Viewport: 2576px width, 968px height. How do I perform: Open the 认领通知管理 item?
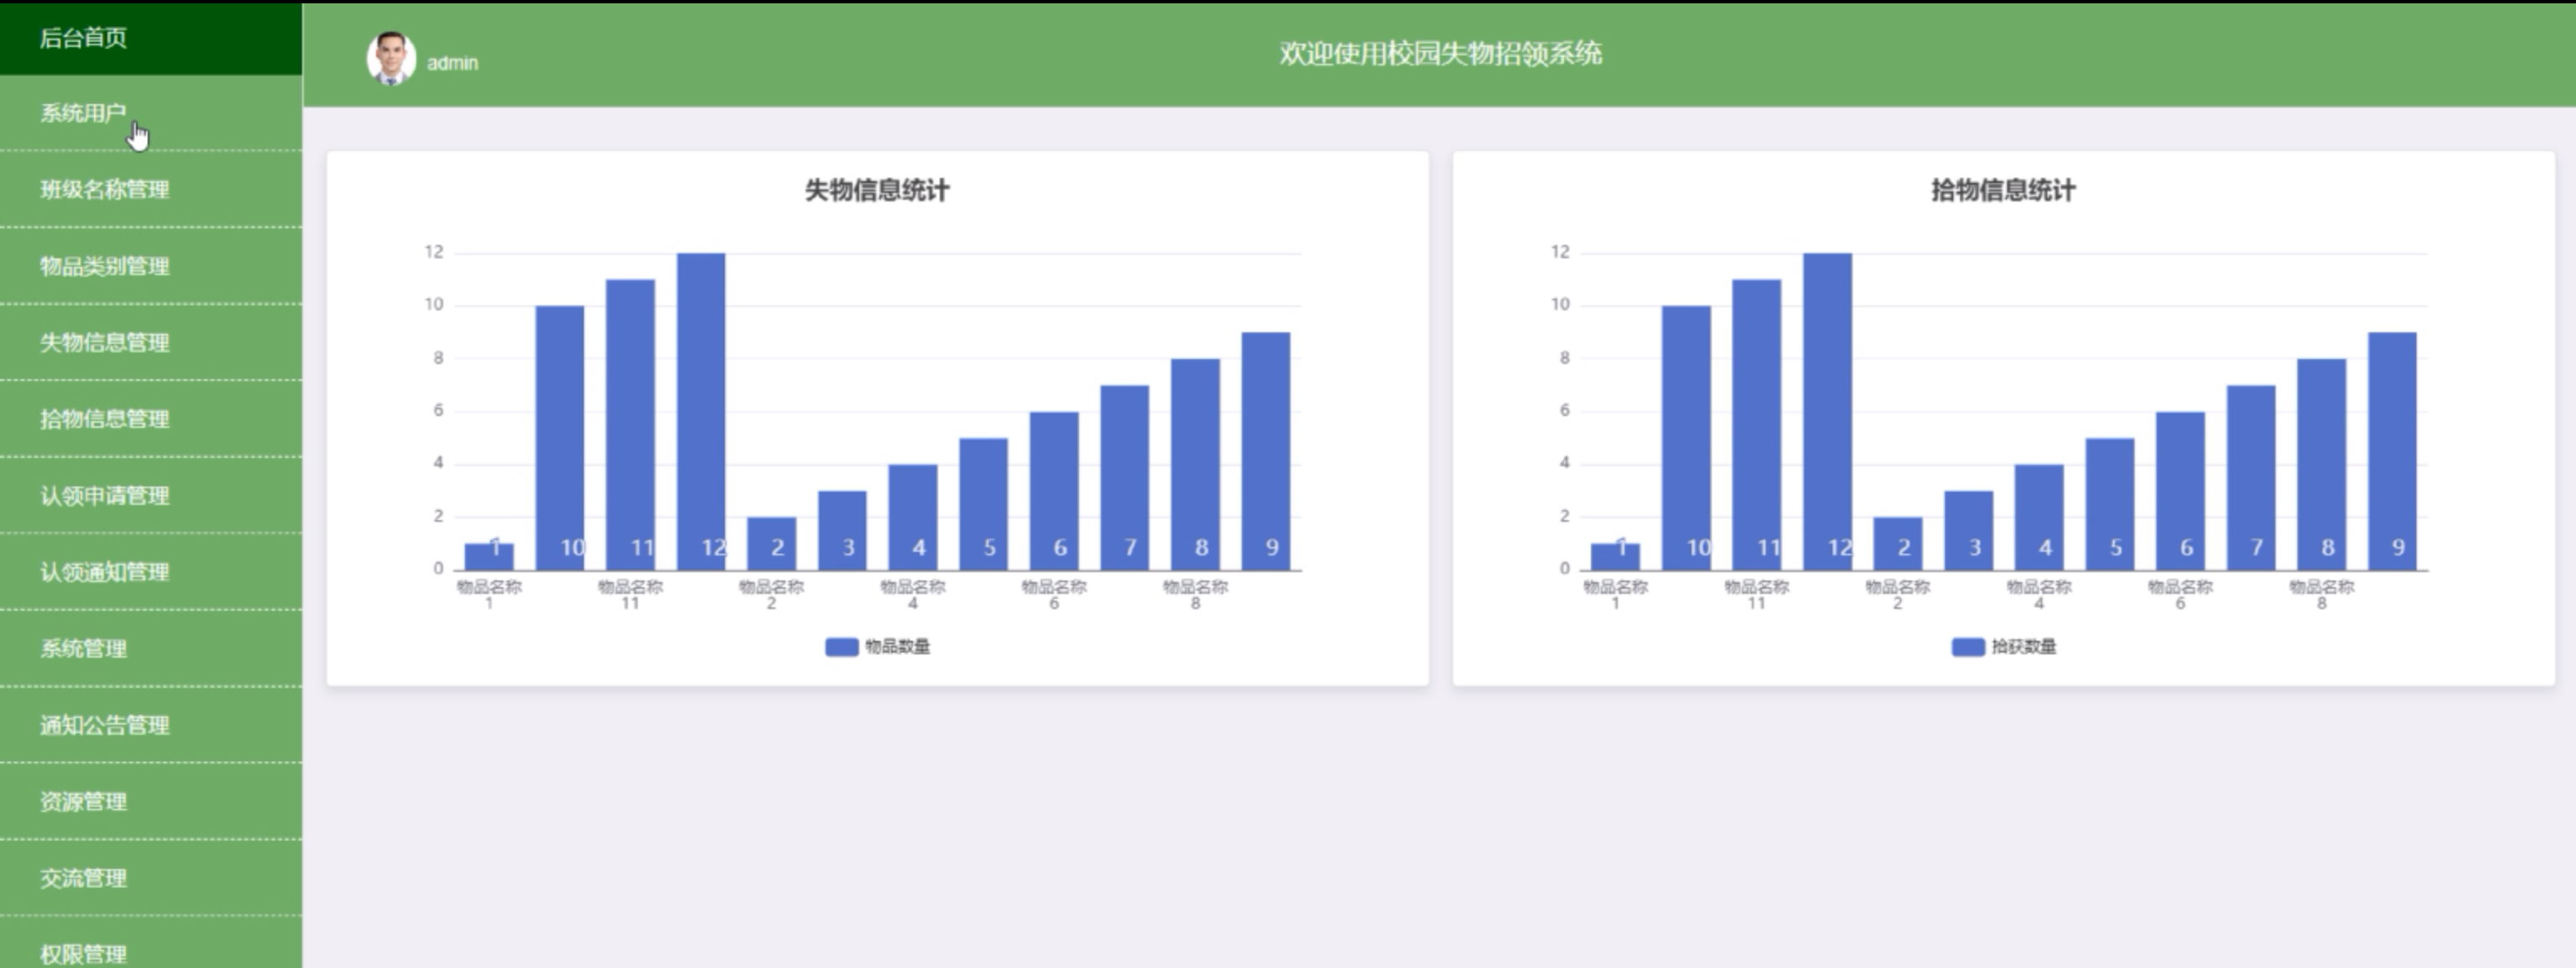105,572
